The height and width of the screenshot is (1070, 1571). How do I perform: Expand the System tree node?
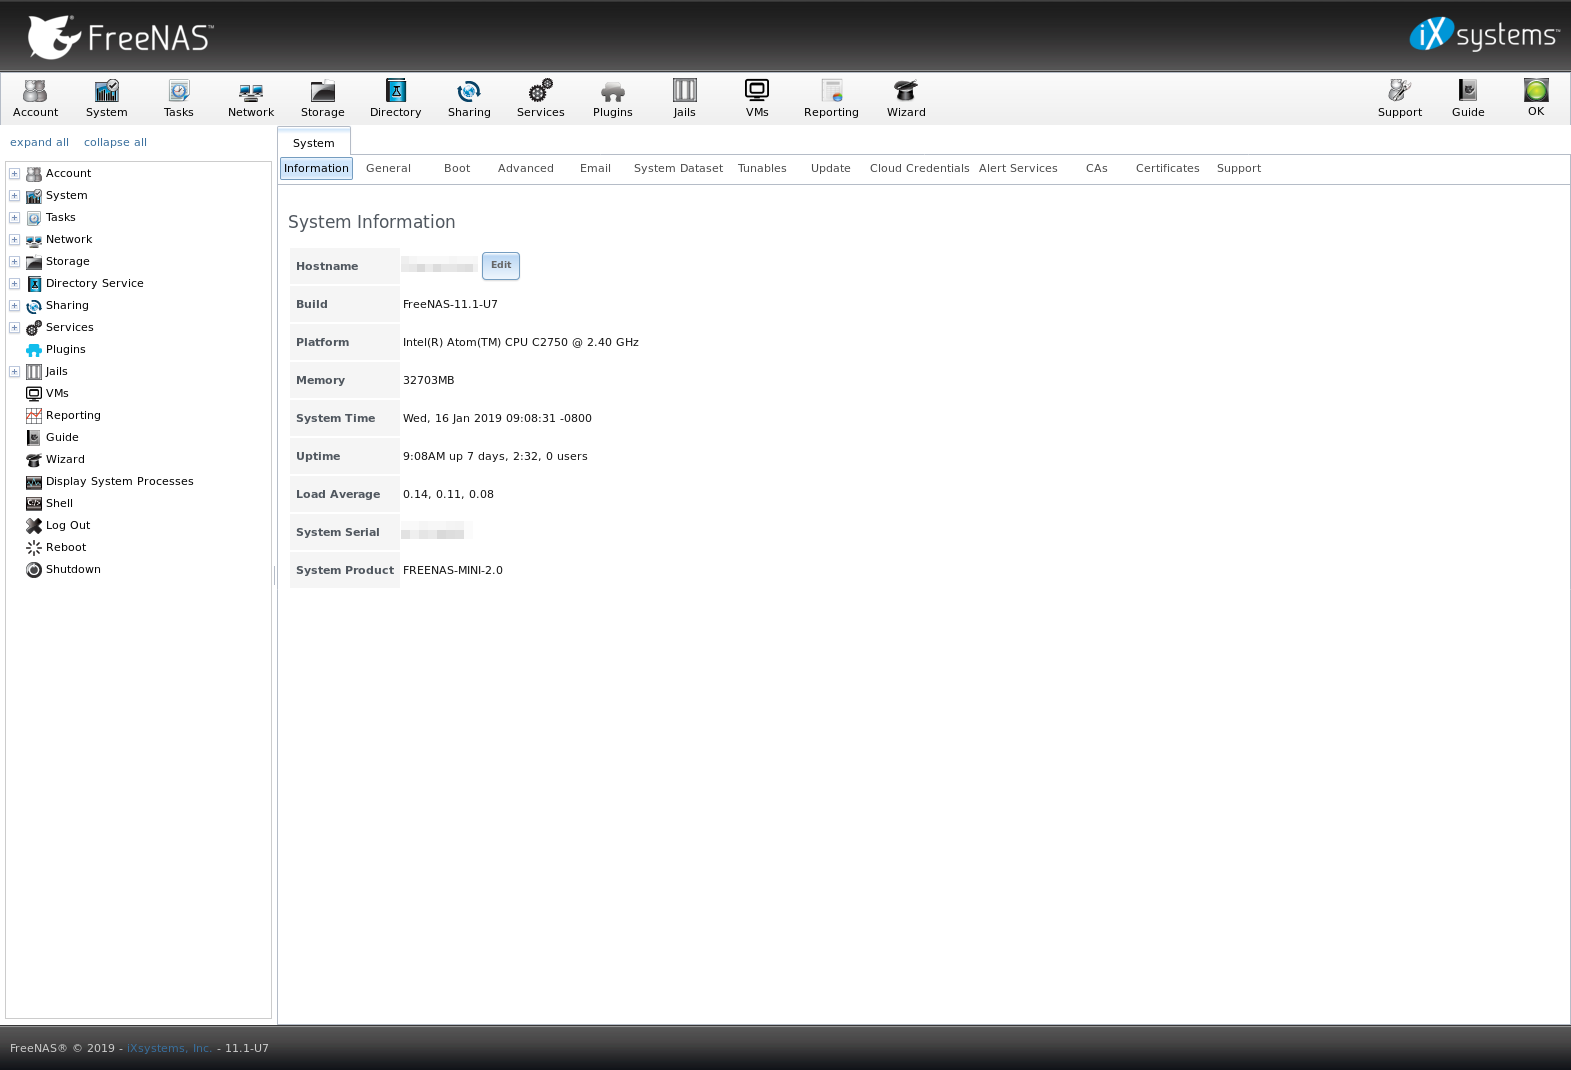coord(15,195)
